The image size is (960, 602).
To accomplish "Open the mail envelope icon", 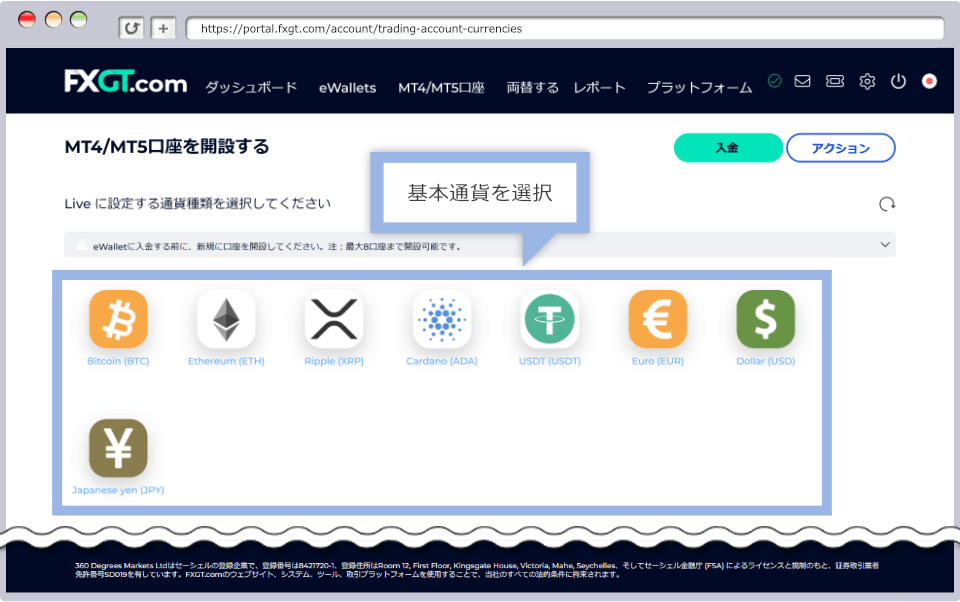I will pos(802,81).
